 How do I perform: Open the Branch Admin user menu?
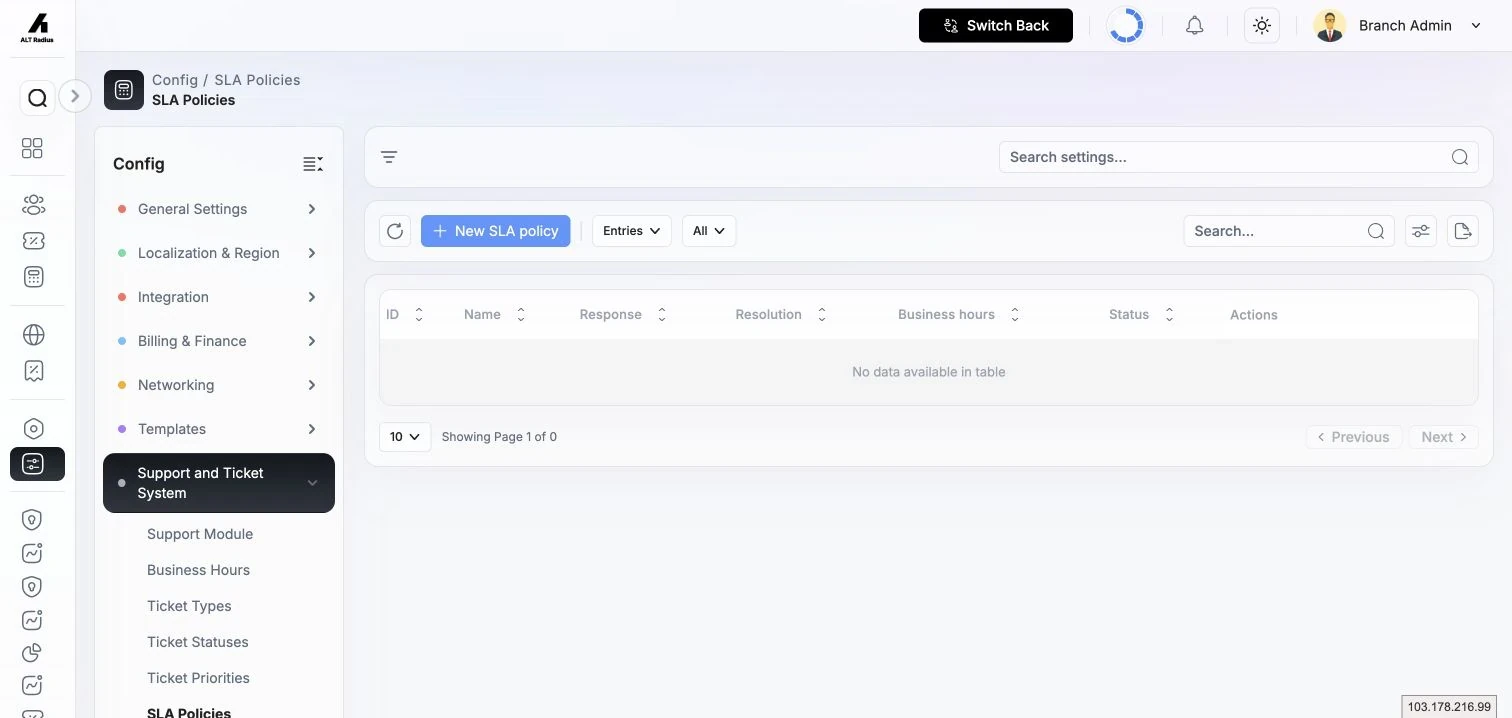(x=1398, y=26)
